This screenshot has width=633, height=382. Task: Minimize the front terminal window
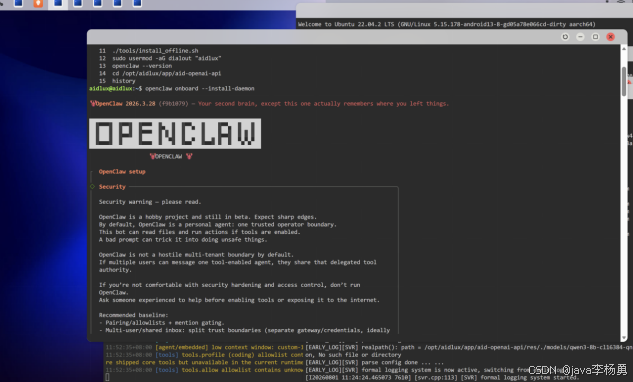(580, 37)
